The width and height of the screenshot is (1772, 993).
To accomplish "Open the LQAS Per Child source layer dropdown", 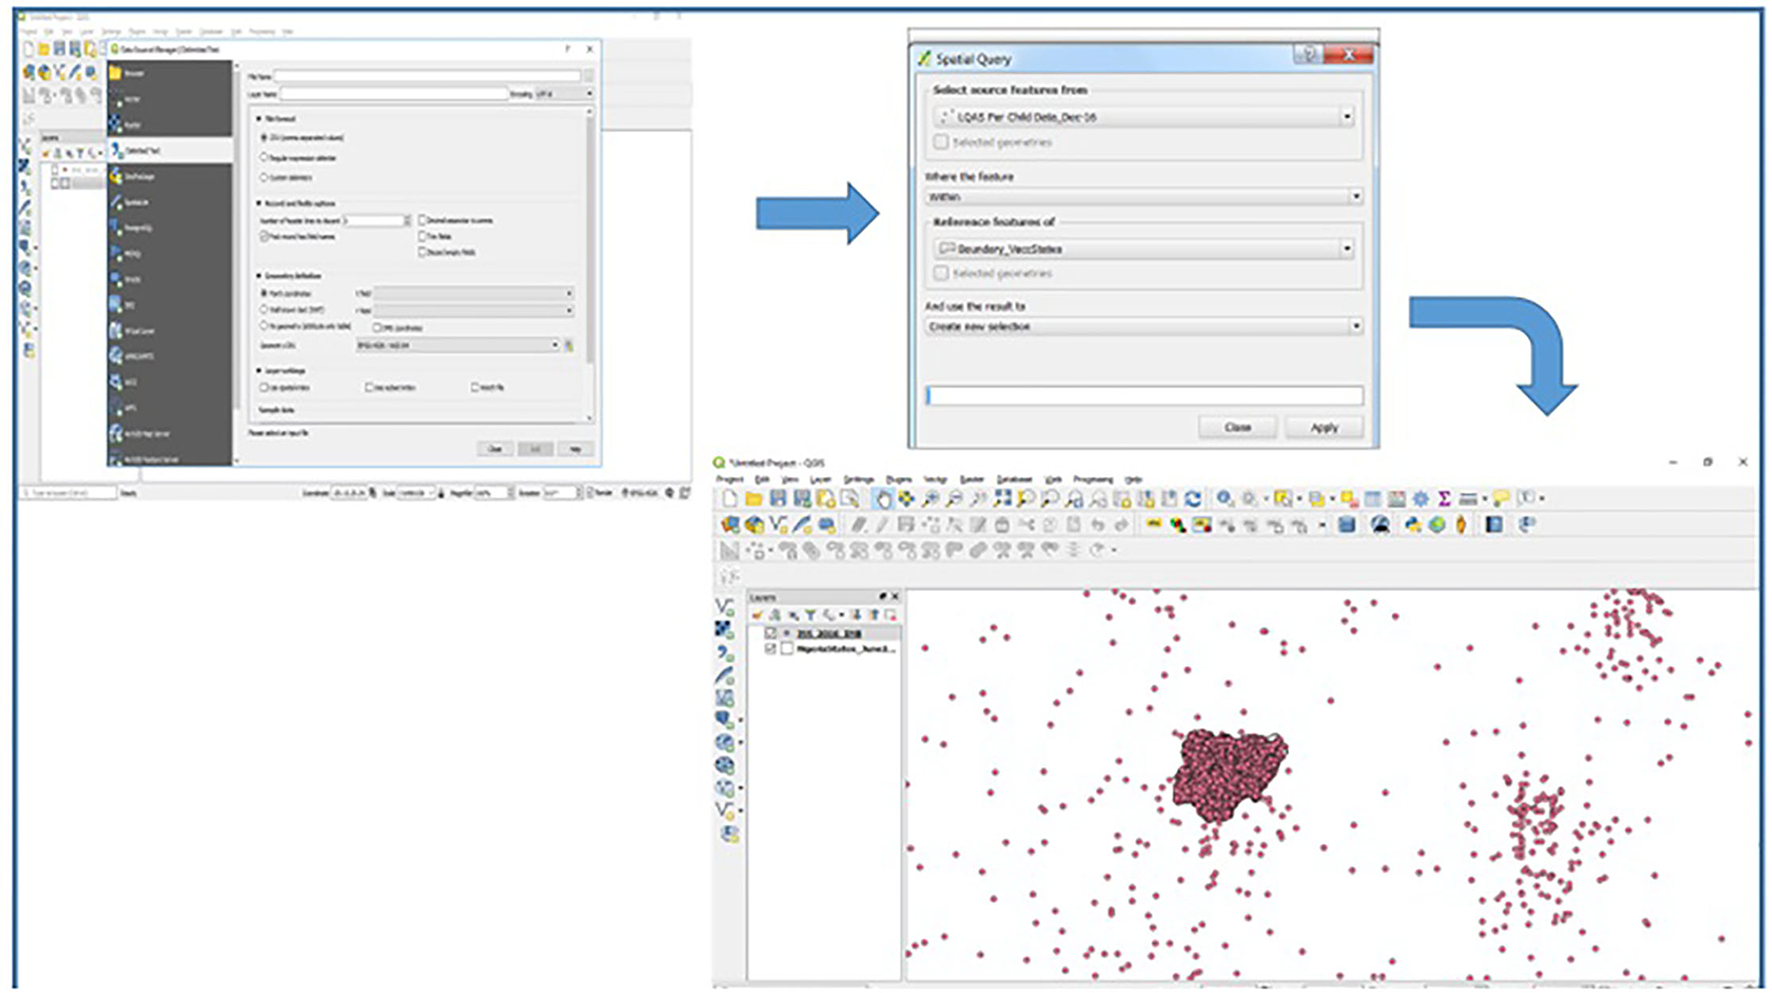I will click(1346, 117).
